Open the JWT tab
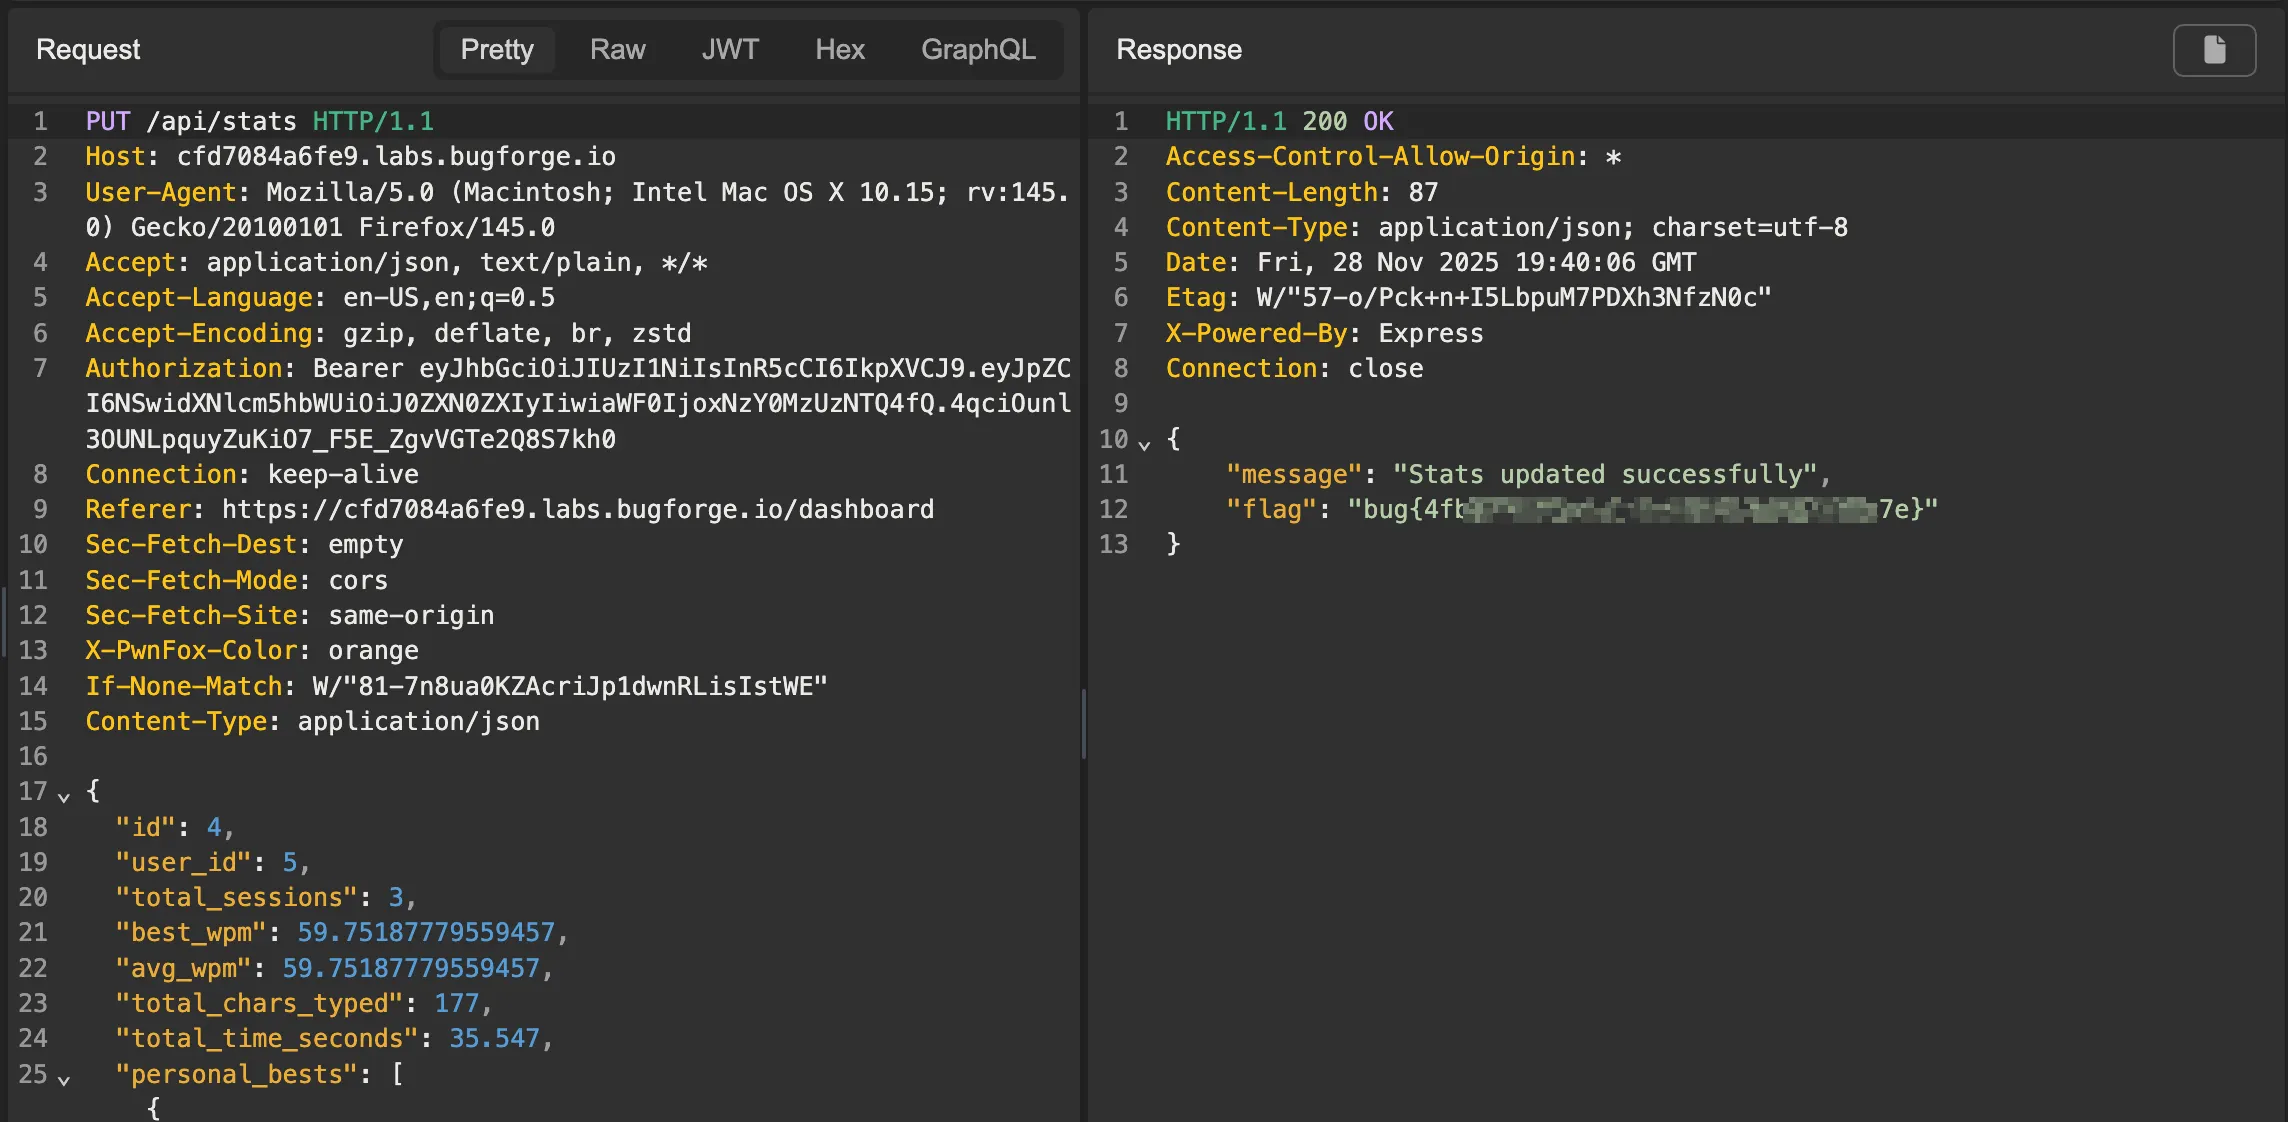 [x=729, y=50]
